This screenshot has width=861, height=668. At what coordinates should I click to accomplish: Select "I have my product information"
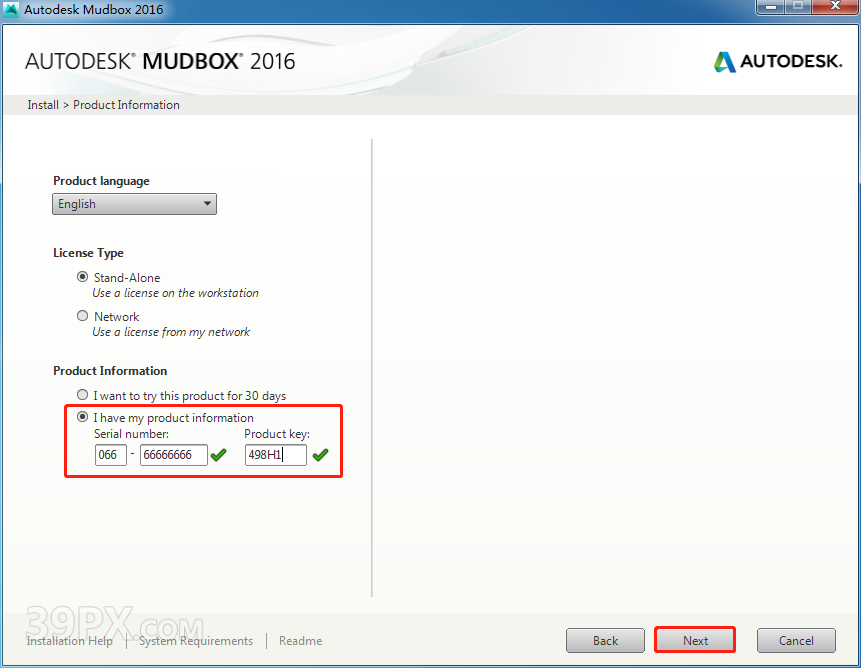click(83, 417)
